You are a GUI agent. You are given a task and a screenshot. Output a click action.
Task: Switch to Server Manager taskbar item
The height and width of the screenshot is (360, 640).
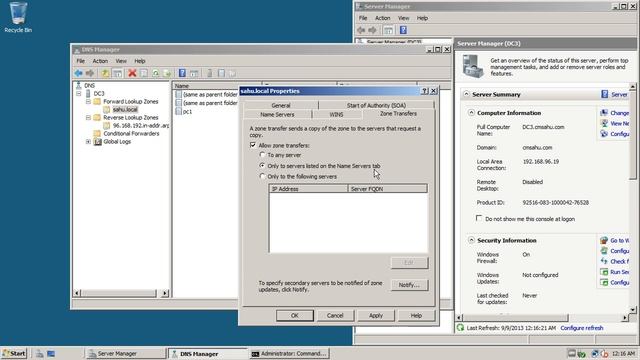126,353
